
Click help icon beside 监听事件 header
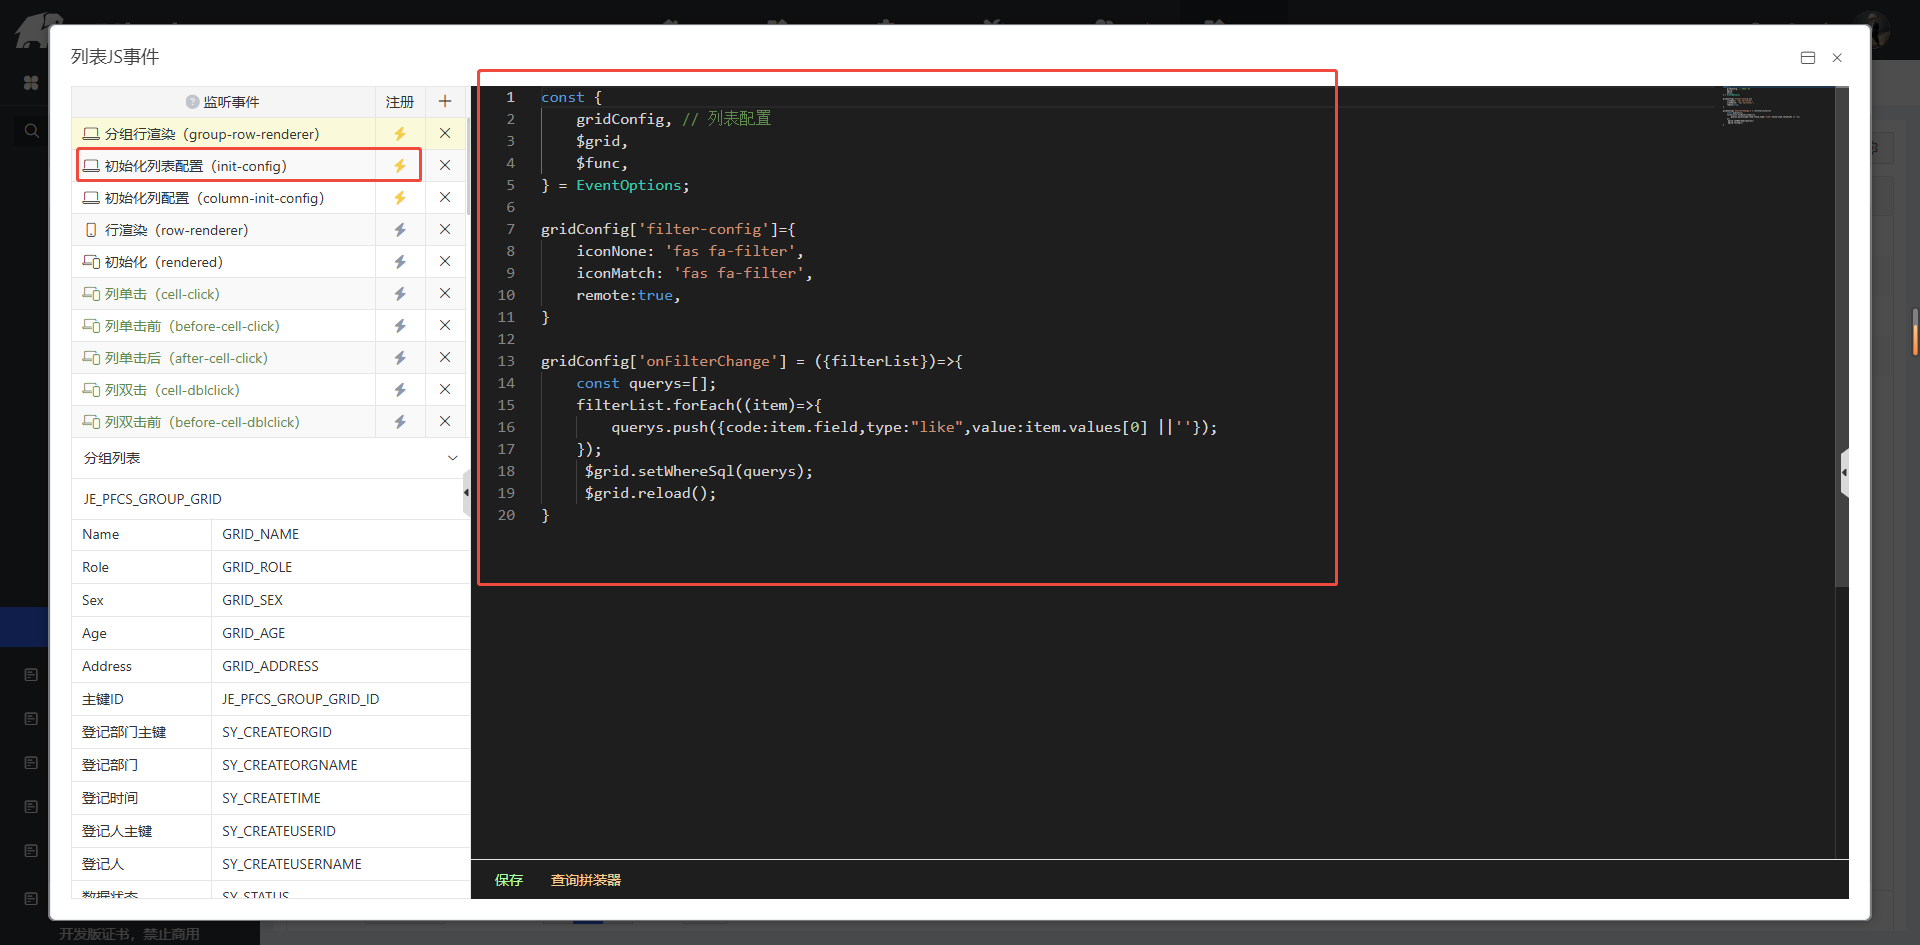coord(192,102)
